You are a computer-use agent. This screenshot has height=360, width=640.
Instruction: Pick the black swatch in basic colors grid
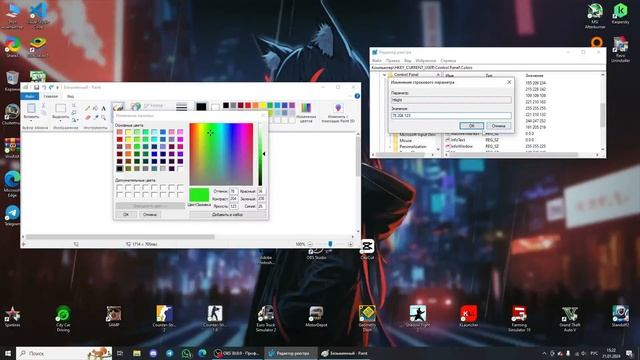tap(119, 168)
